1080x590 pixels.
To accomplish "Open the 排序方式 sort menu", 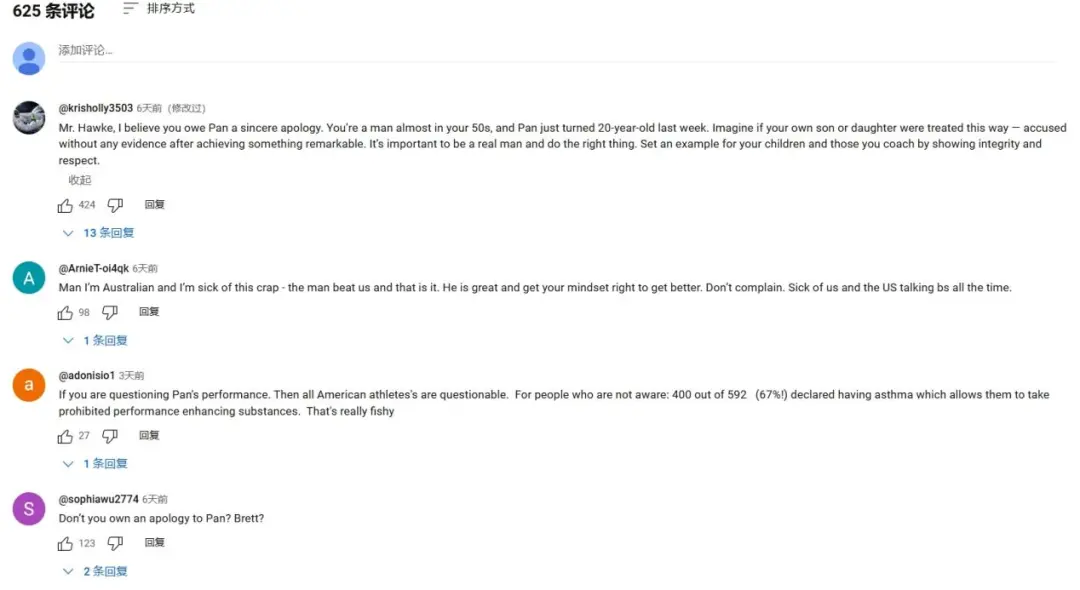I will coord(159,9).
